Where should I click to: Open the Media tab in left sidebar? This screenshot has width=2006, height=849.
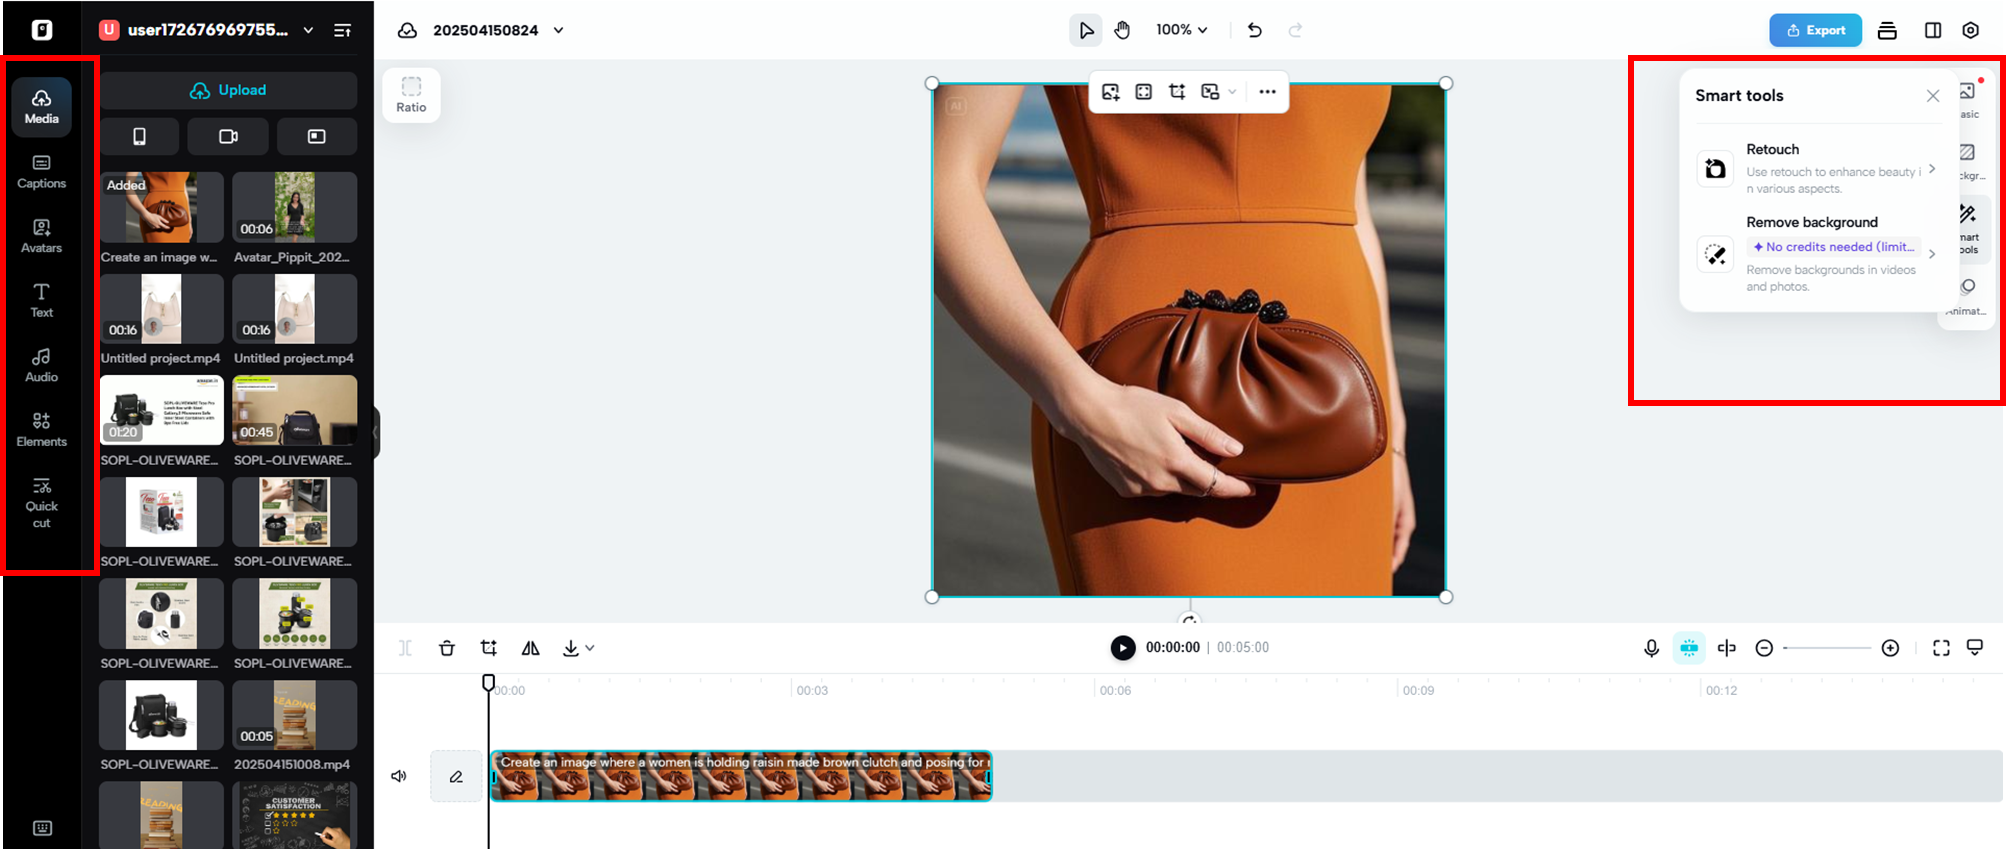coord(41,106)
